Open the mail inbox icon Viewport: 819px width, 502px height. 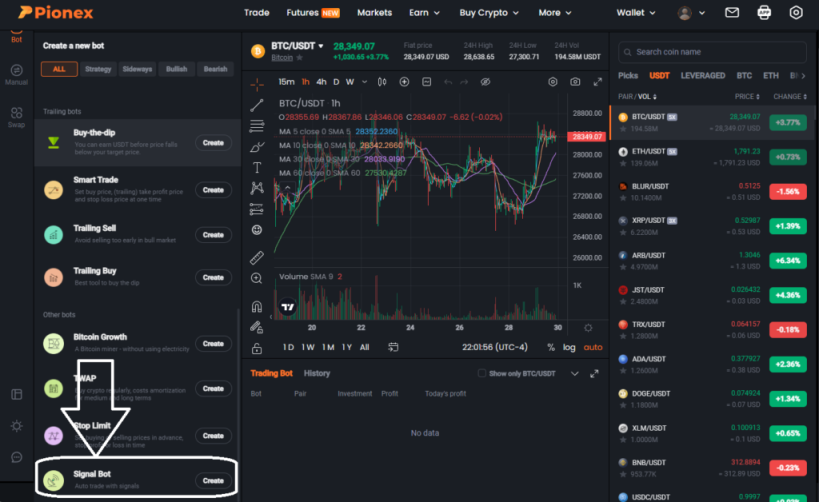[732, 13]
